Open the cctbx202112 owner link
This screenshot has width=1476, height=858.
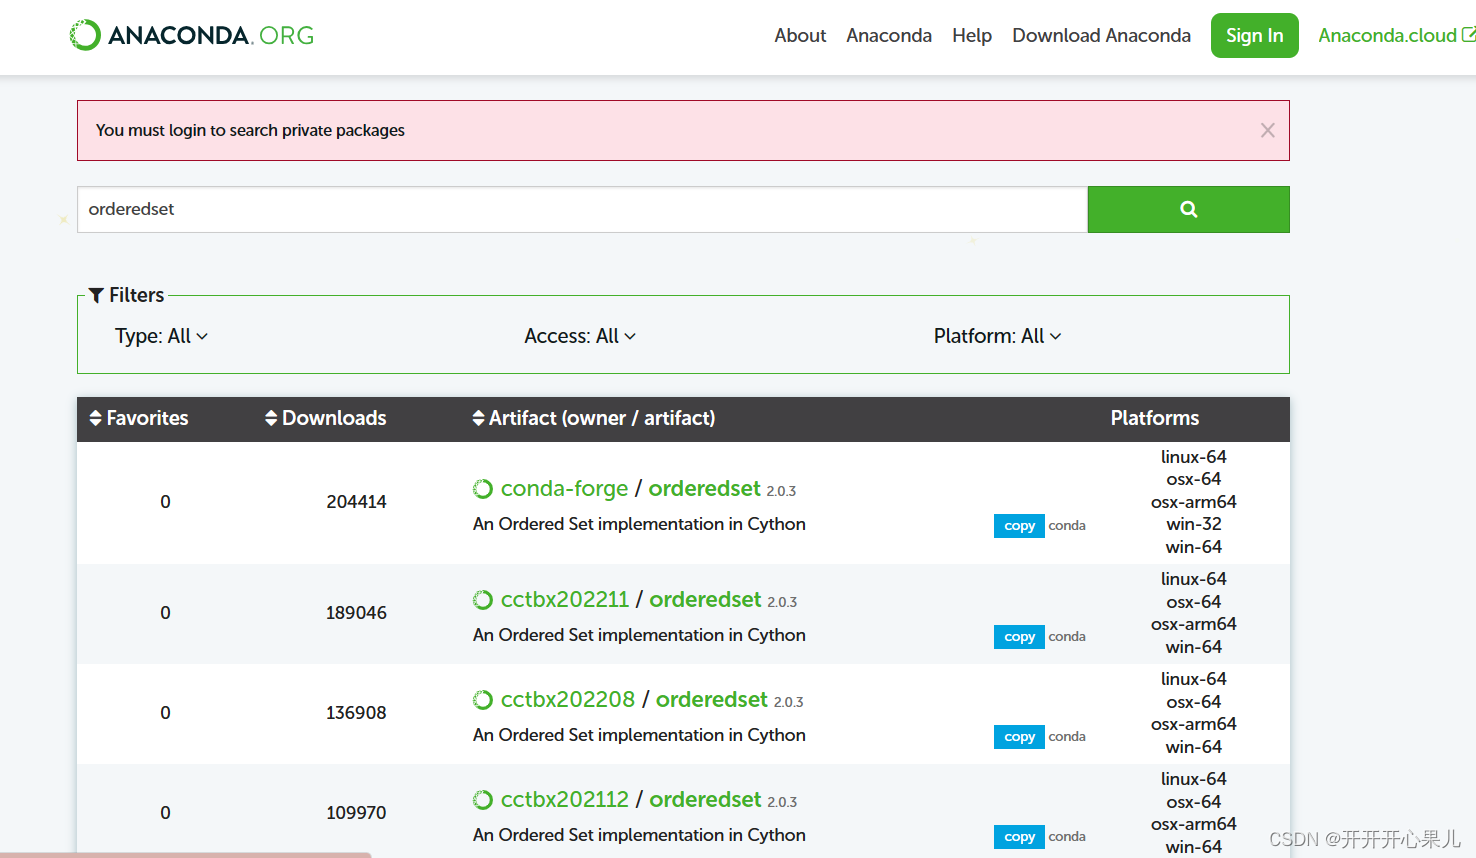(565, 800)
